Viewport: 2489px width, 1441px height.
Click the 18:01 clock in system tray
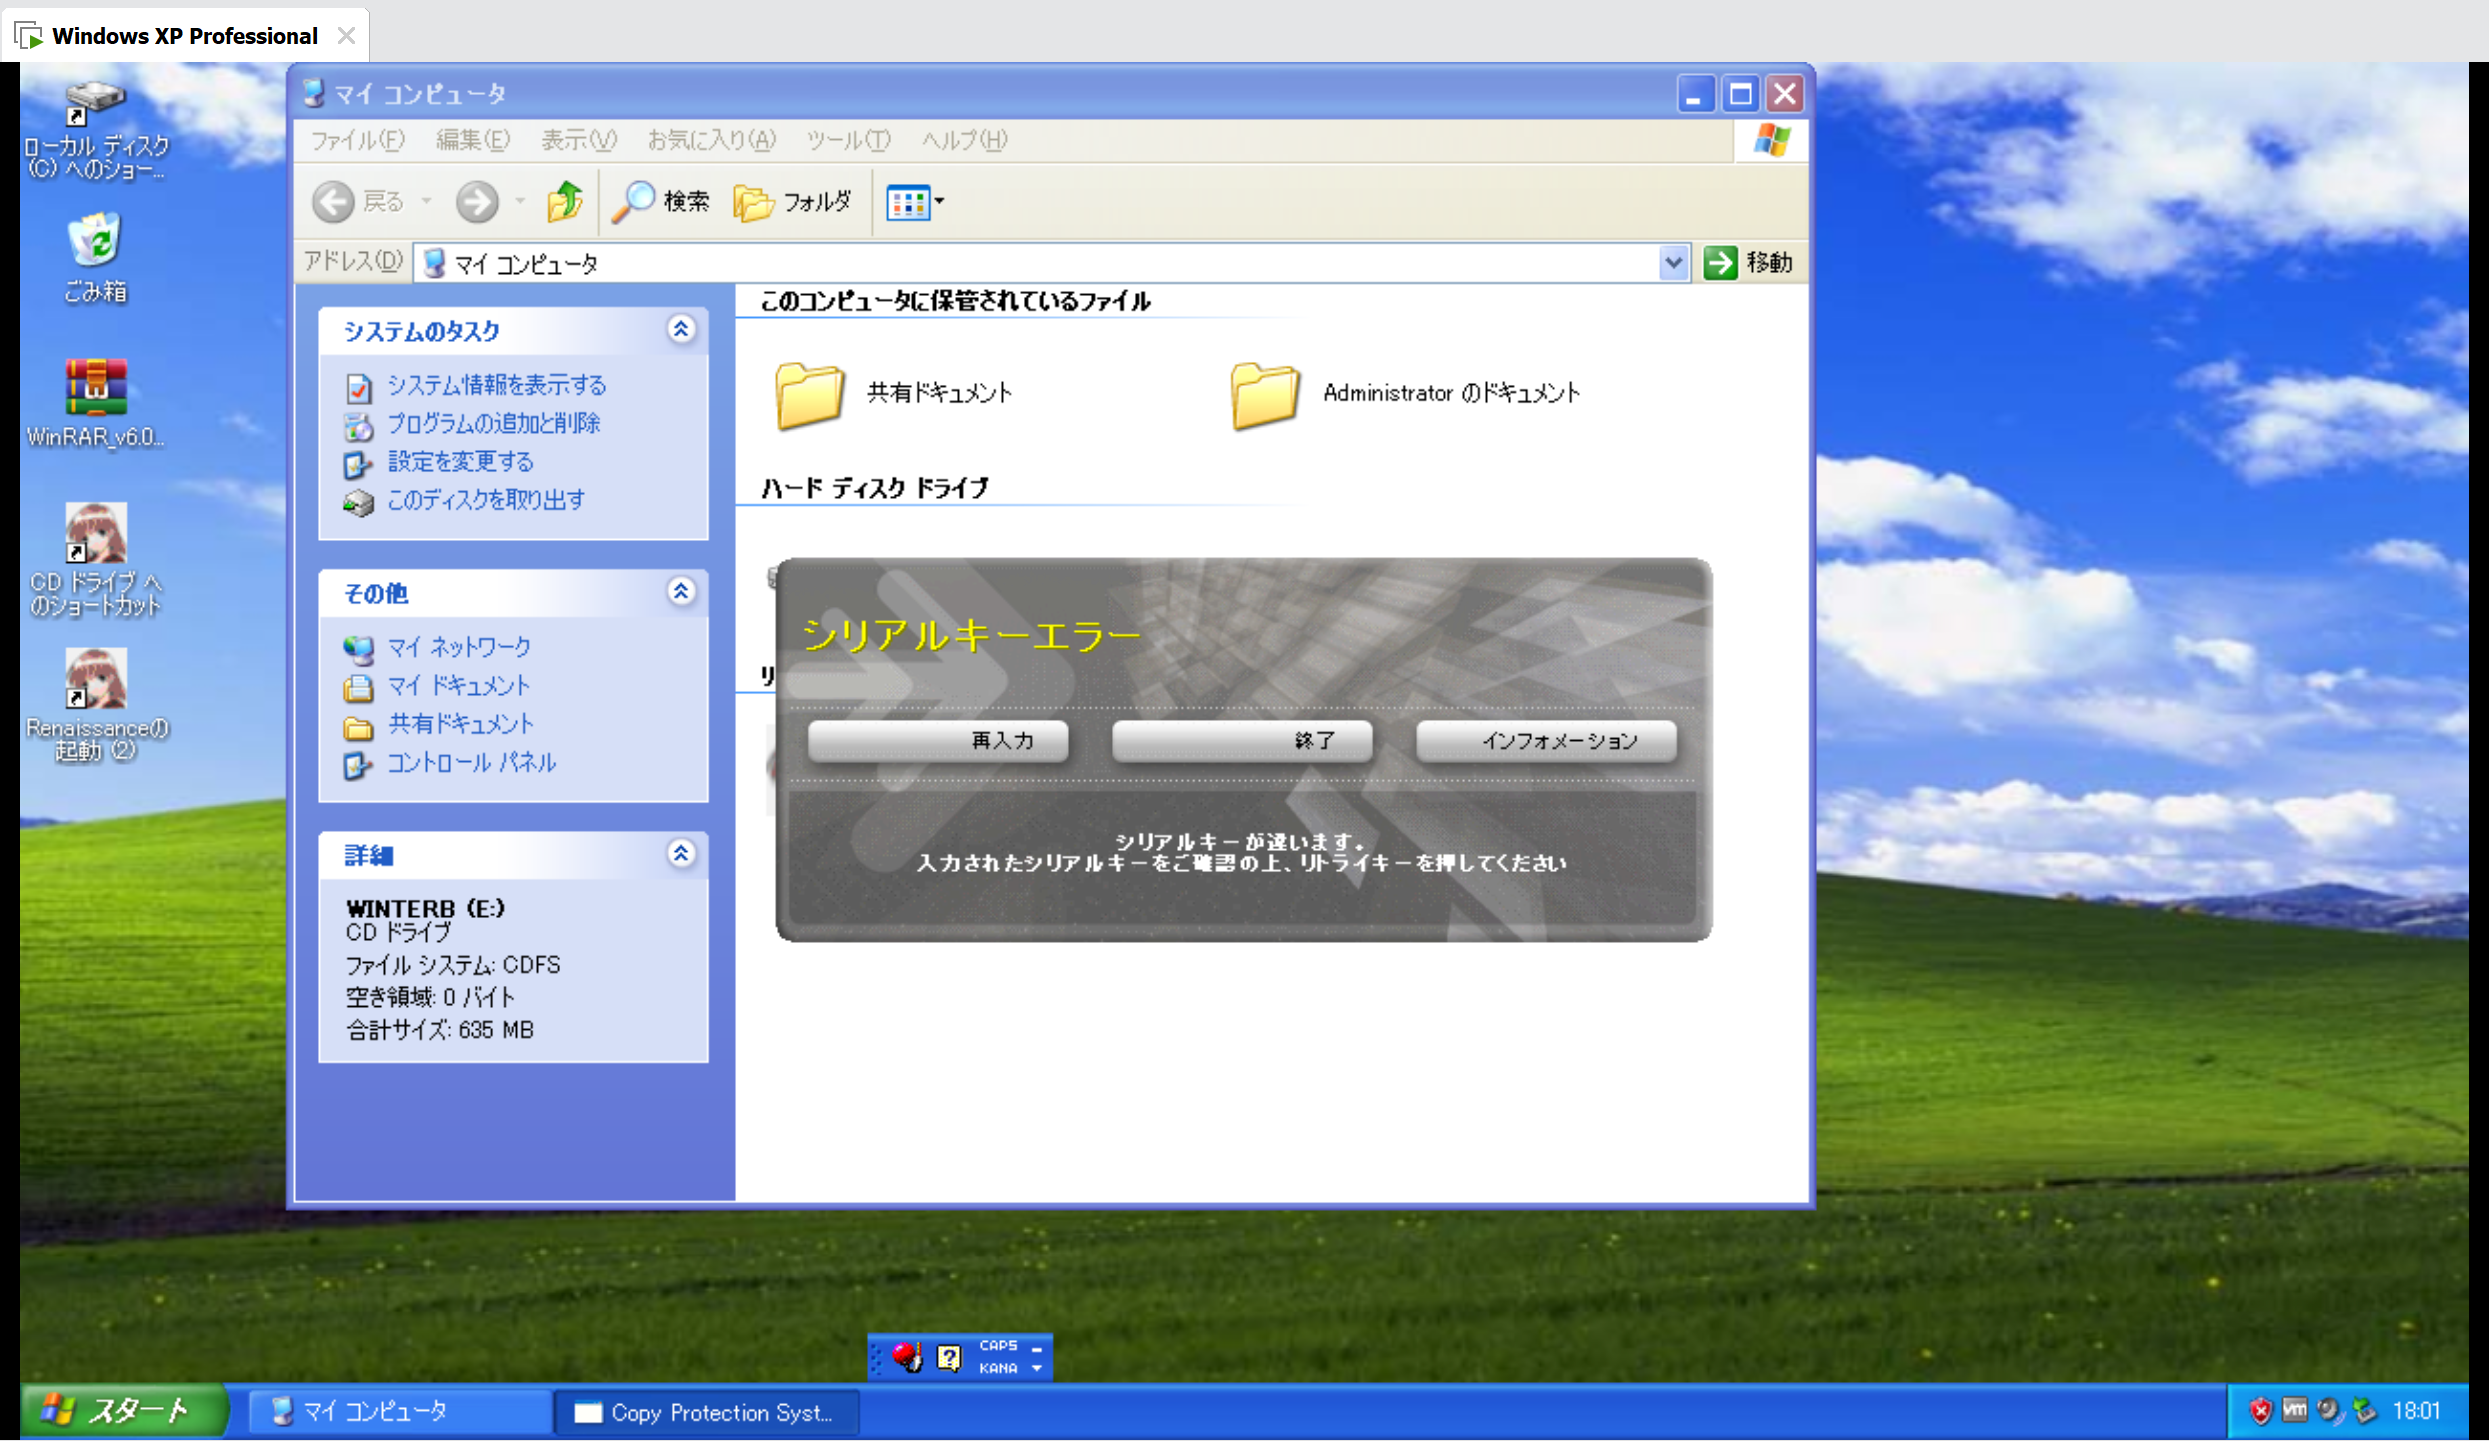(2416, 1411)
